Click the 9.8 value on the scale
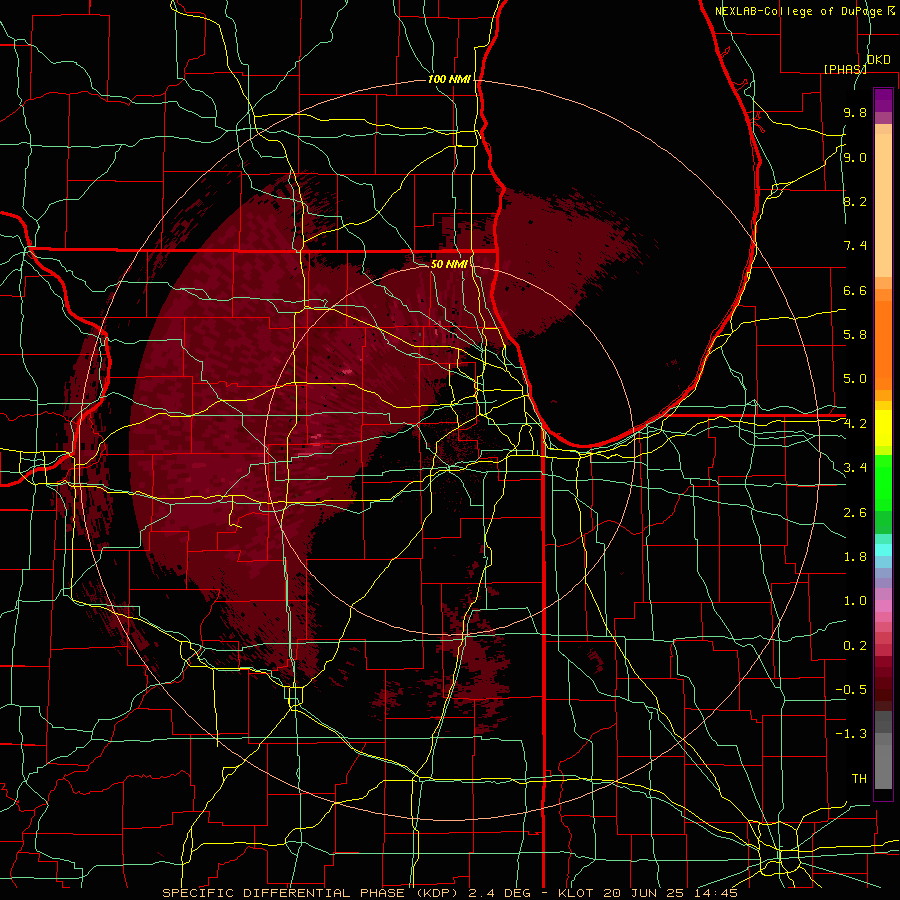Image resolution: width=900 pixels, height=900 pixels. [x=855, y=113]
